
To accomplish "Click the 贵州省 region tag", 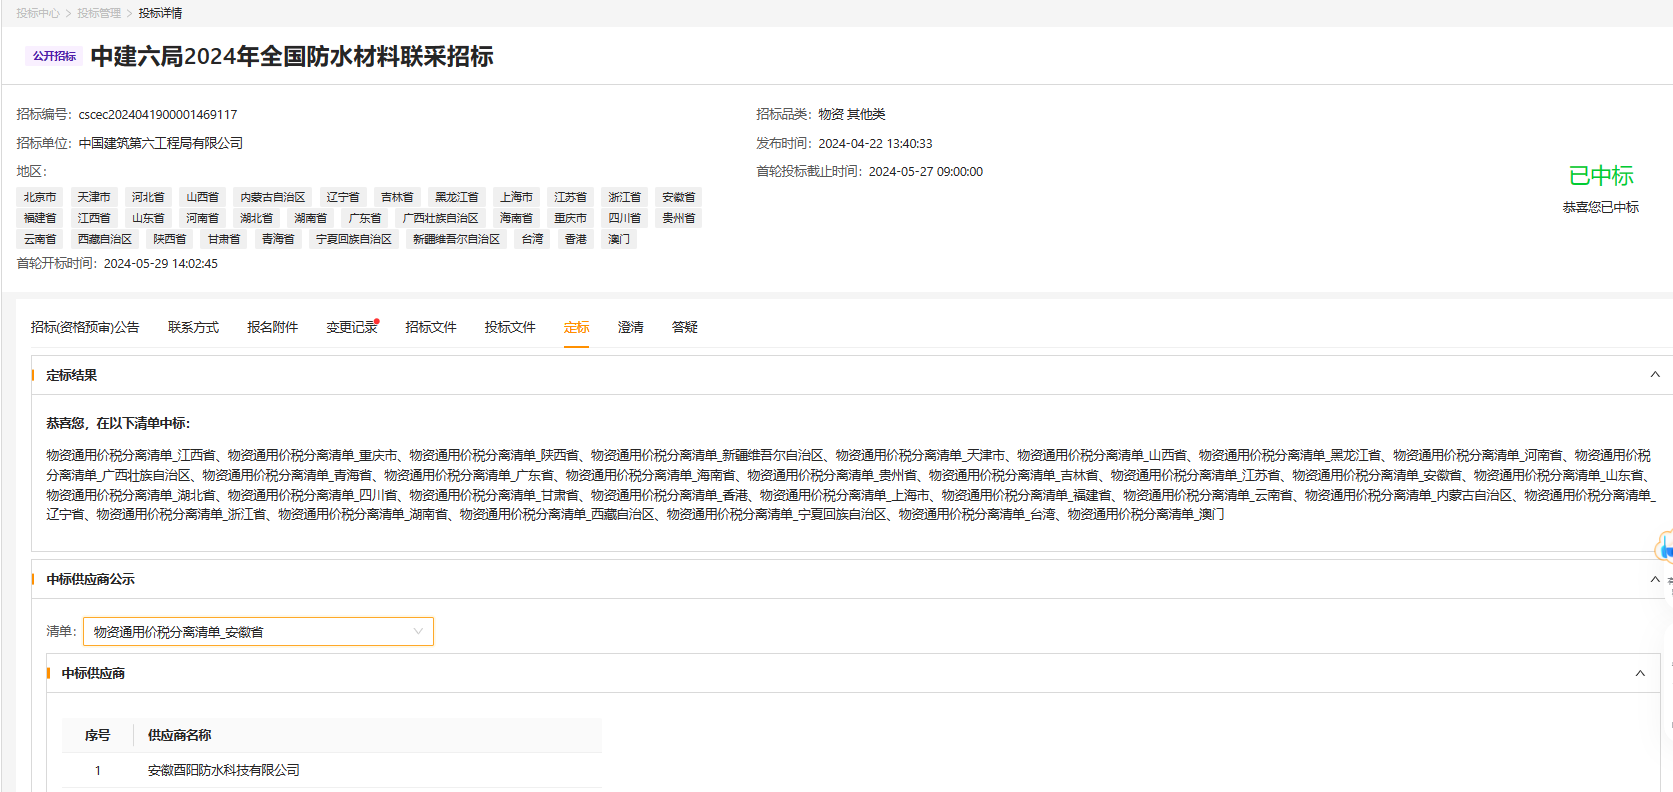I will tap(679, 218).
